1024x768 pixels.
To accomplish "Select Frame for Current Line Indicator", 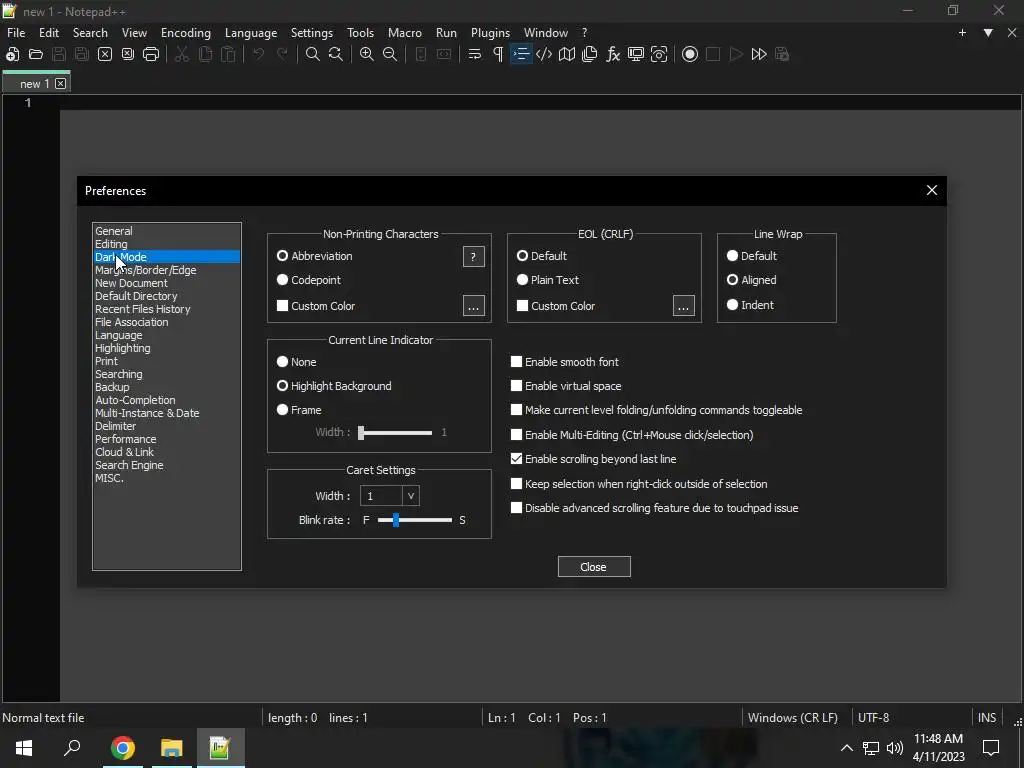I will (299, 410).
